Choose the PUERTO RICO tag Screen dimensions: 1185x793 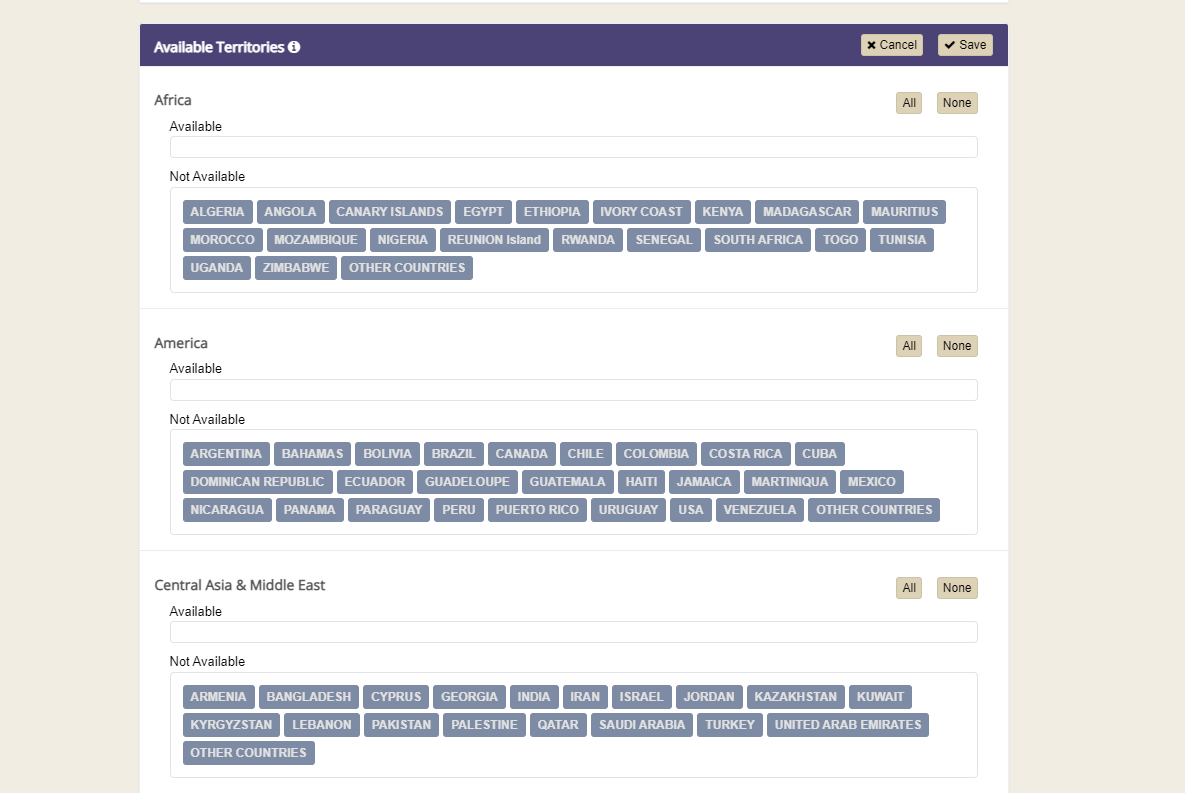pos(537,510)
